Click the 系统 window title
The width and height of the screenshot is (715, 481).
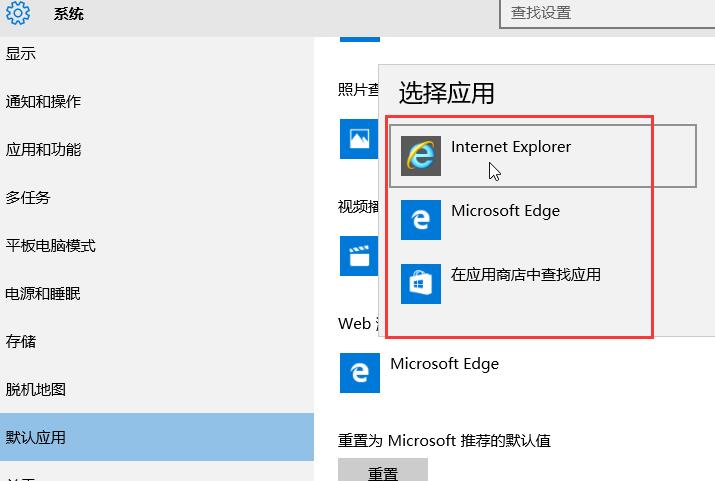tap(68, 14)
